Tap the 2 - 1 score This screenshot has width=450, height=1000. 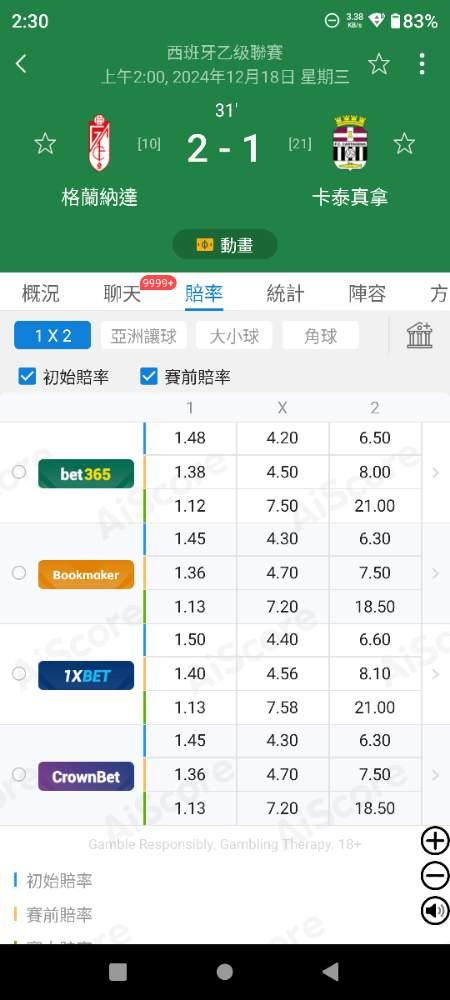click(x=224, y=149)
